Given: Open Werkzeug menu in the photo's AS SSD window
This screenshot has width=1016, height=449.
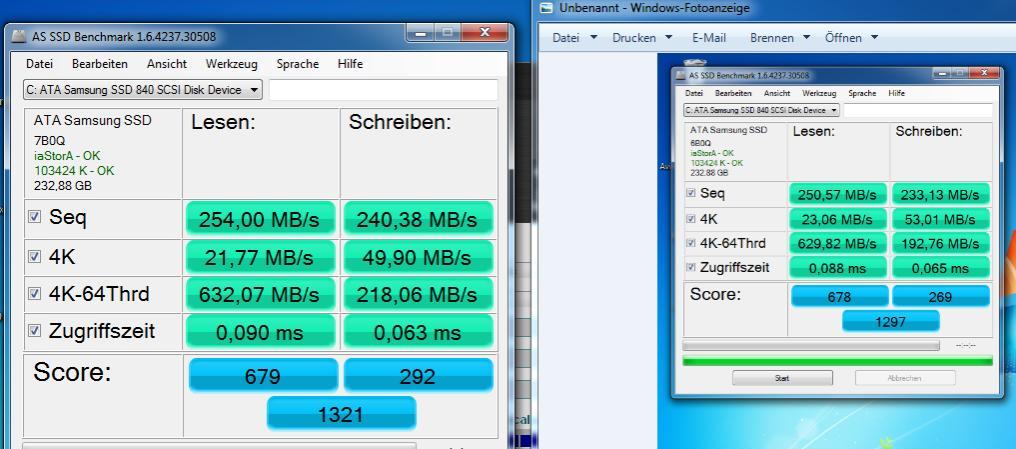Looking at the screenshot, I should point(819,93).
